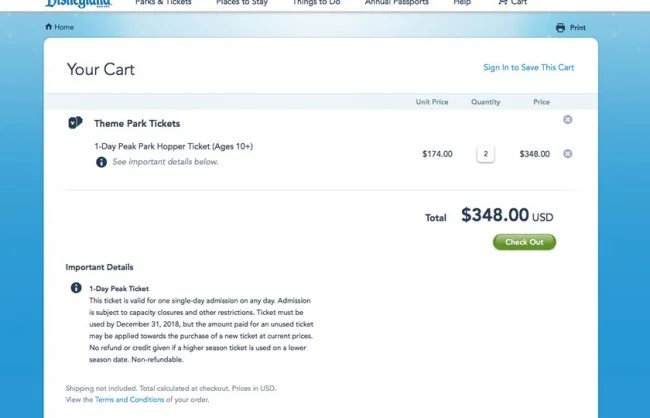
Task: Click Sign In to Save This Cart
Action: pyautogui.click(x=529, y=68)
